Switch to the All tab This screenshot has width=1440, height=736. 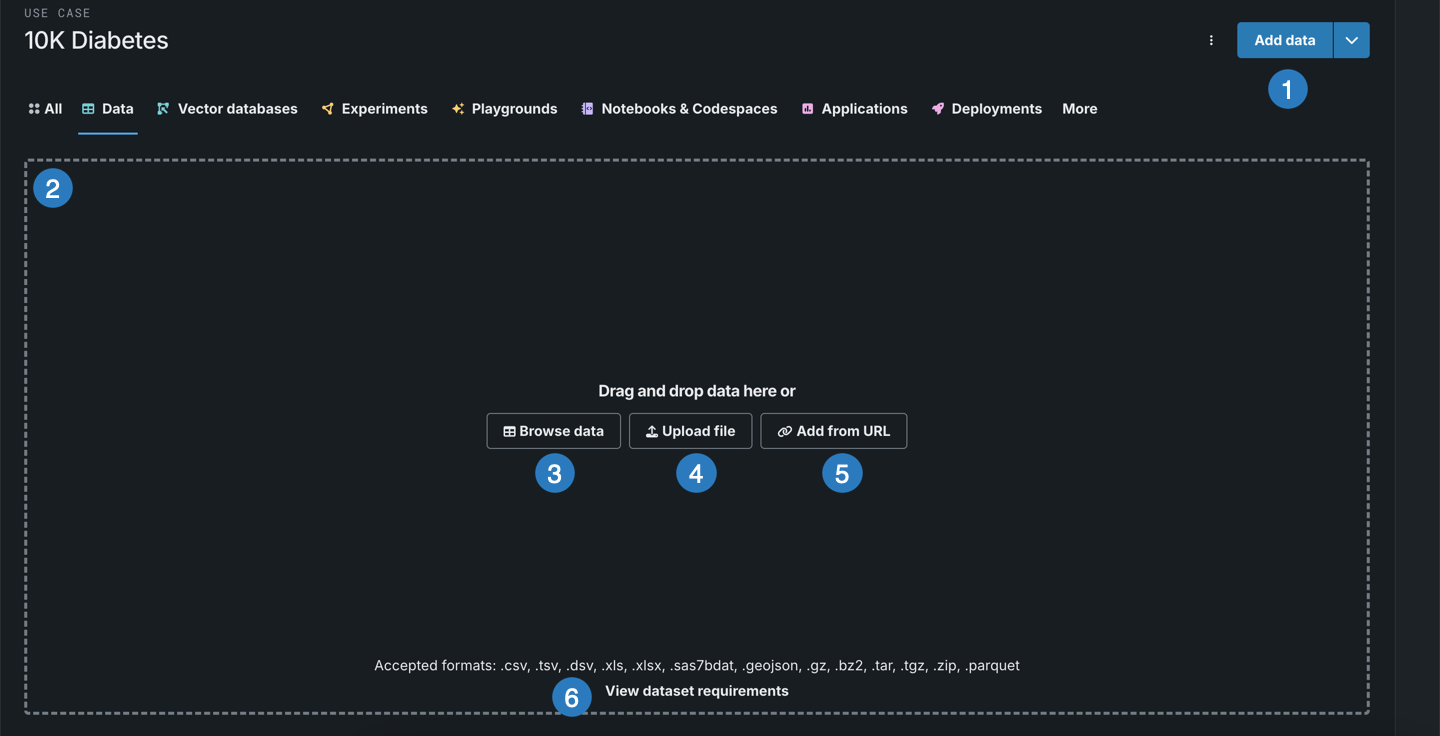pyautogui.click(x=45, y=109)
